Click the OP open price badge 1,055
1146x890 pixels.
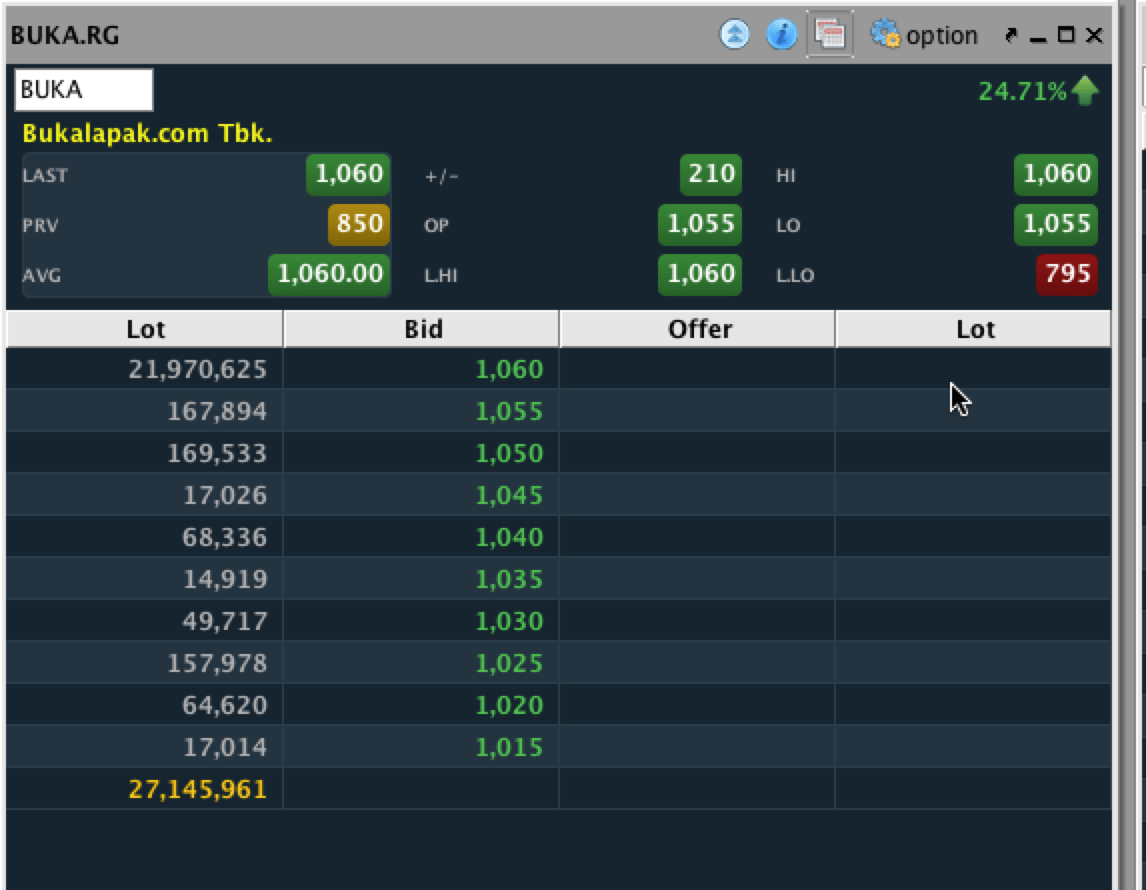700,224
